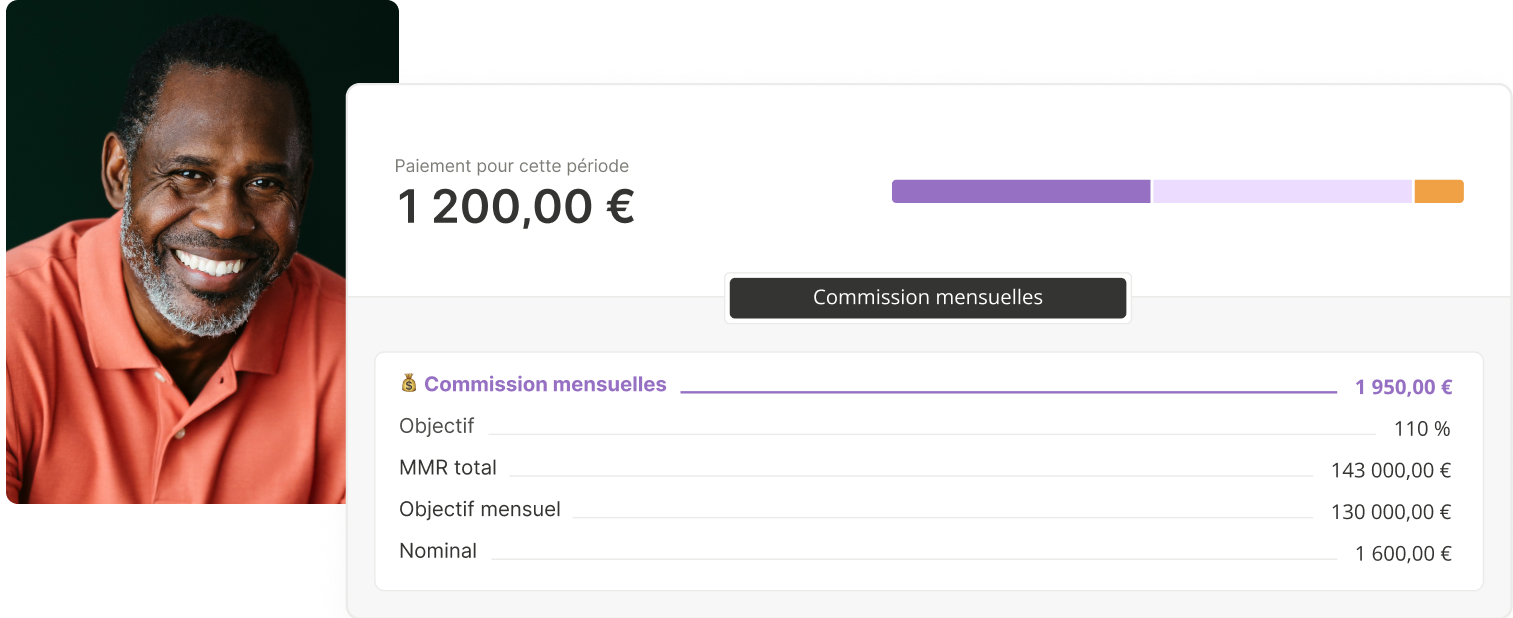Expand the commission summary card

coord(927,470)
